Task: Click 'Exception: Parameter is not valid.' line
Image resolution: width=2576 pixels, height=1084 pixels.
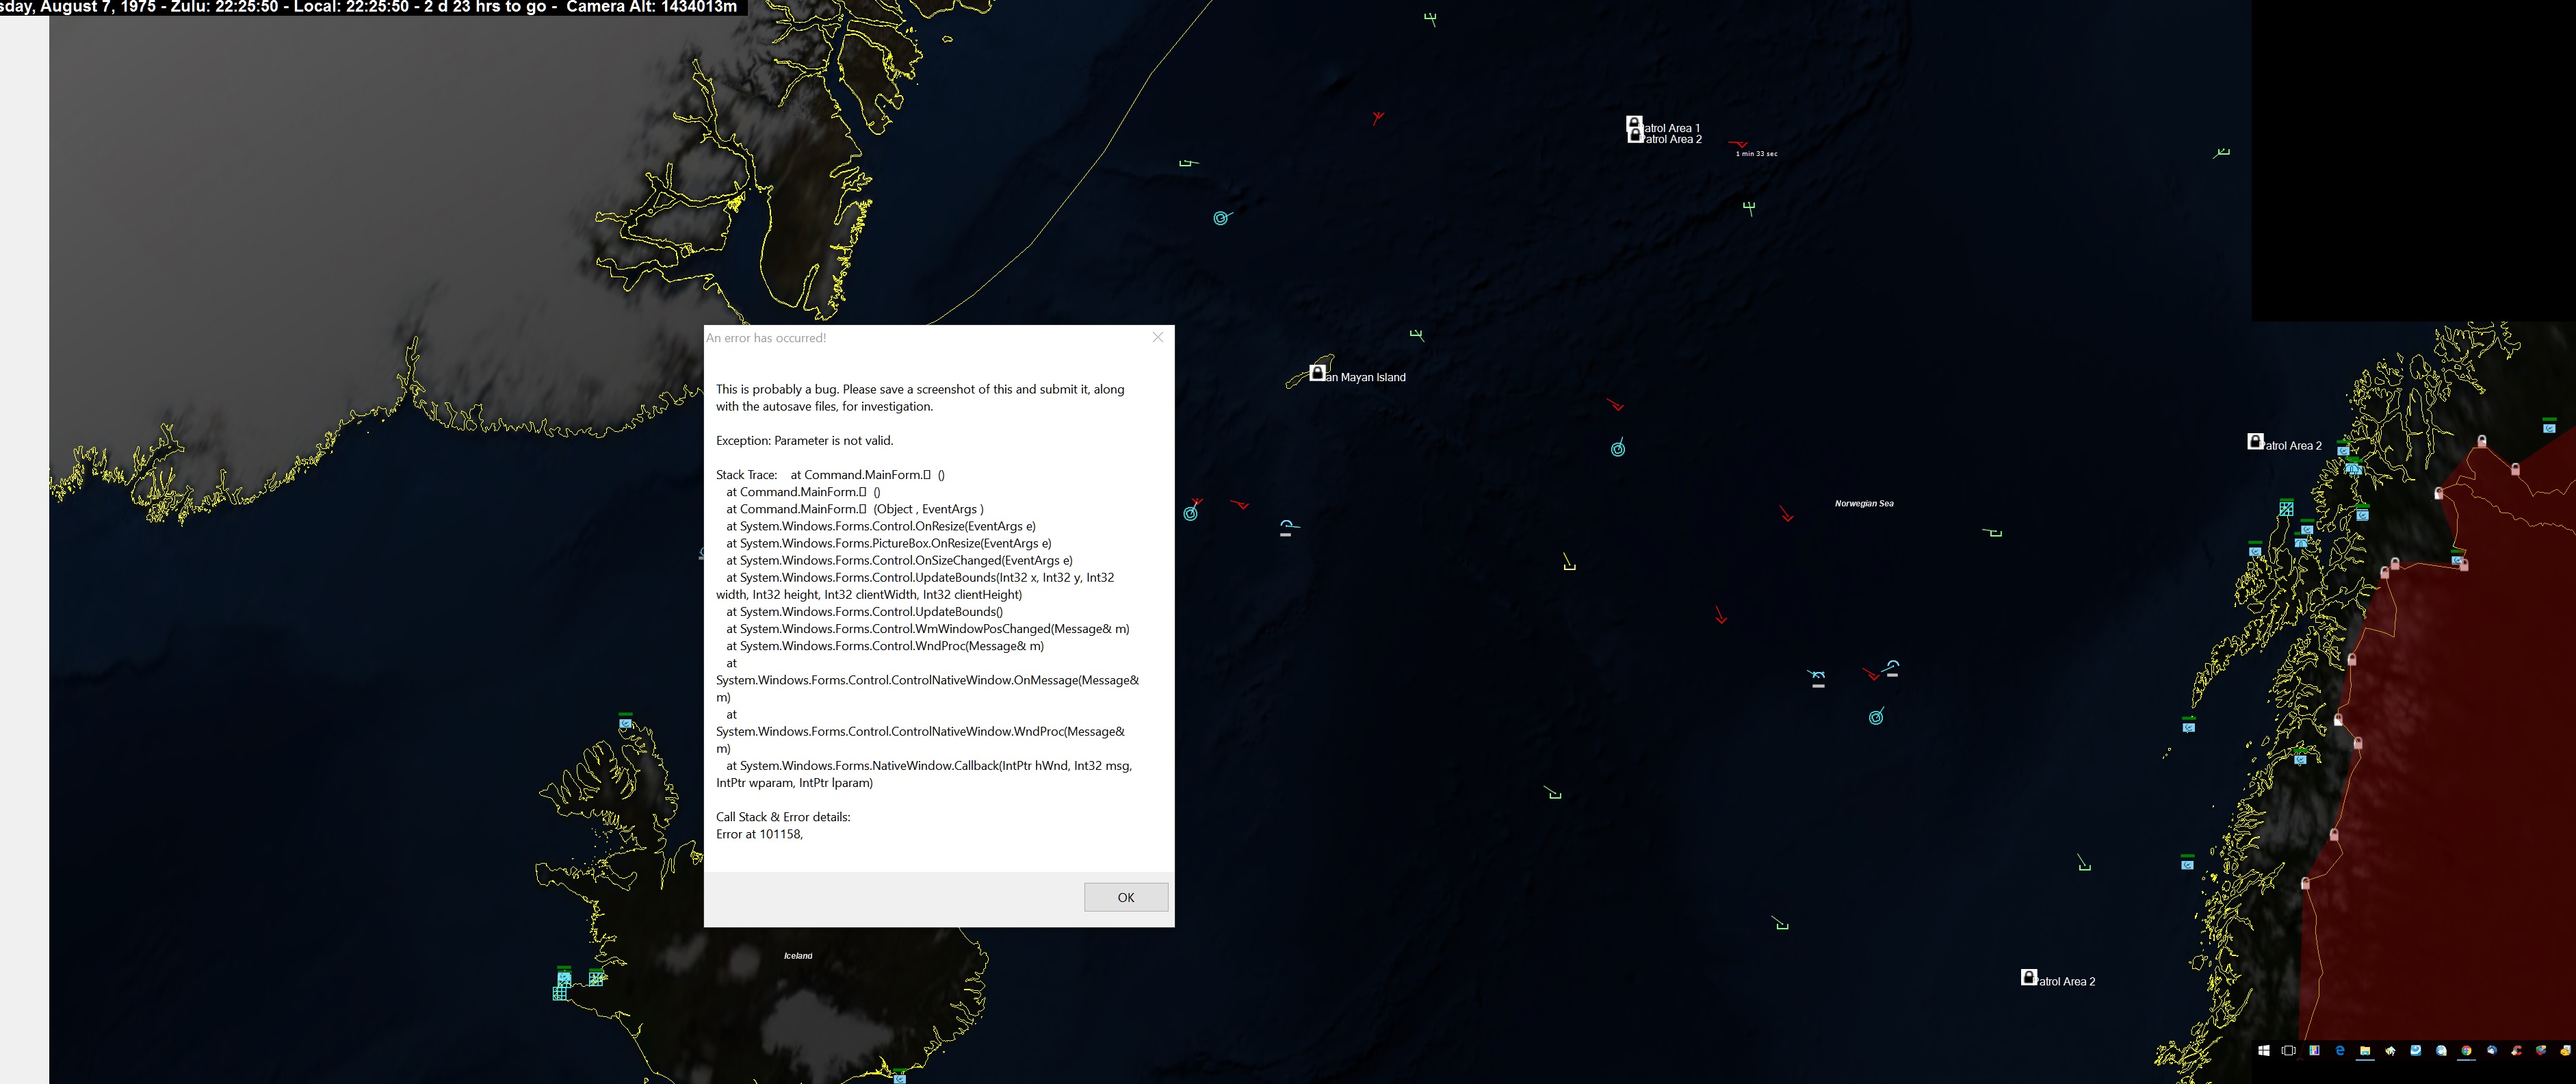Action: (x=804, y=440)
